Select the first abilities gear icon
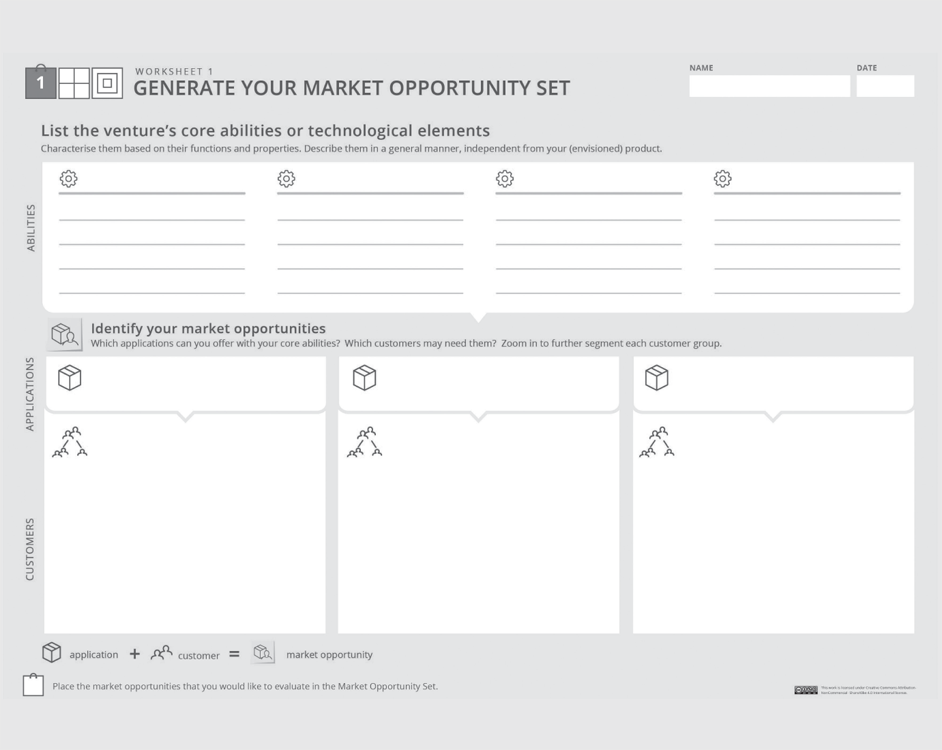Viewport: 942px width, 750px height. coord(68,178)
